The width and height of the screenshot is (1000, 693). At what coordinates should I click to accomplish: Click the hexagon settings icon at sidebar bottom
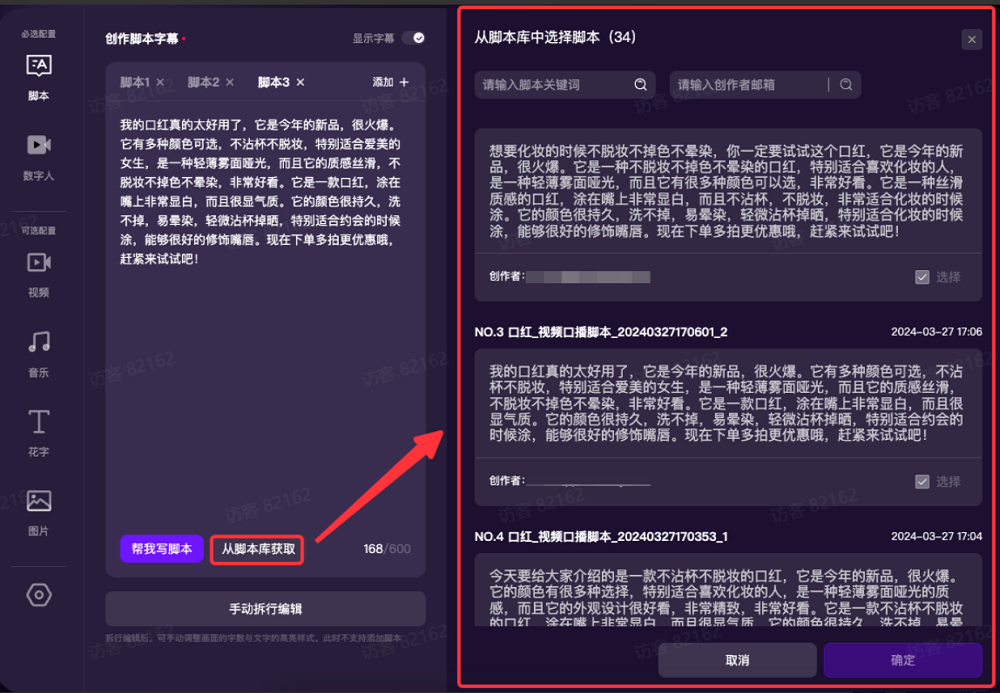[37, 595]
